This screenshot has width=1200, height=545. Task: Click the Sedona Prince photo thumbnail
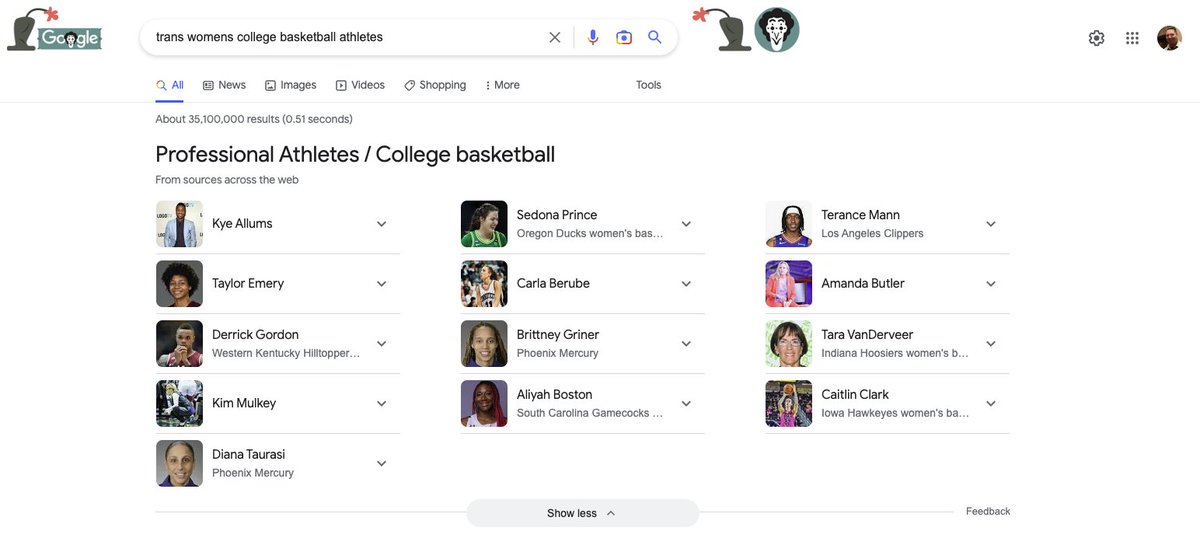click(484, 224)
